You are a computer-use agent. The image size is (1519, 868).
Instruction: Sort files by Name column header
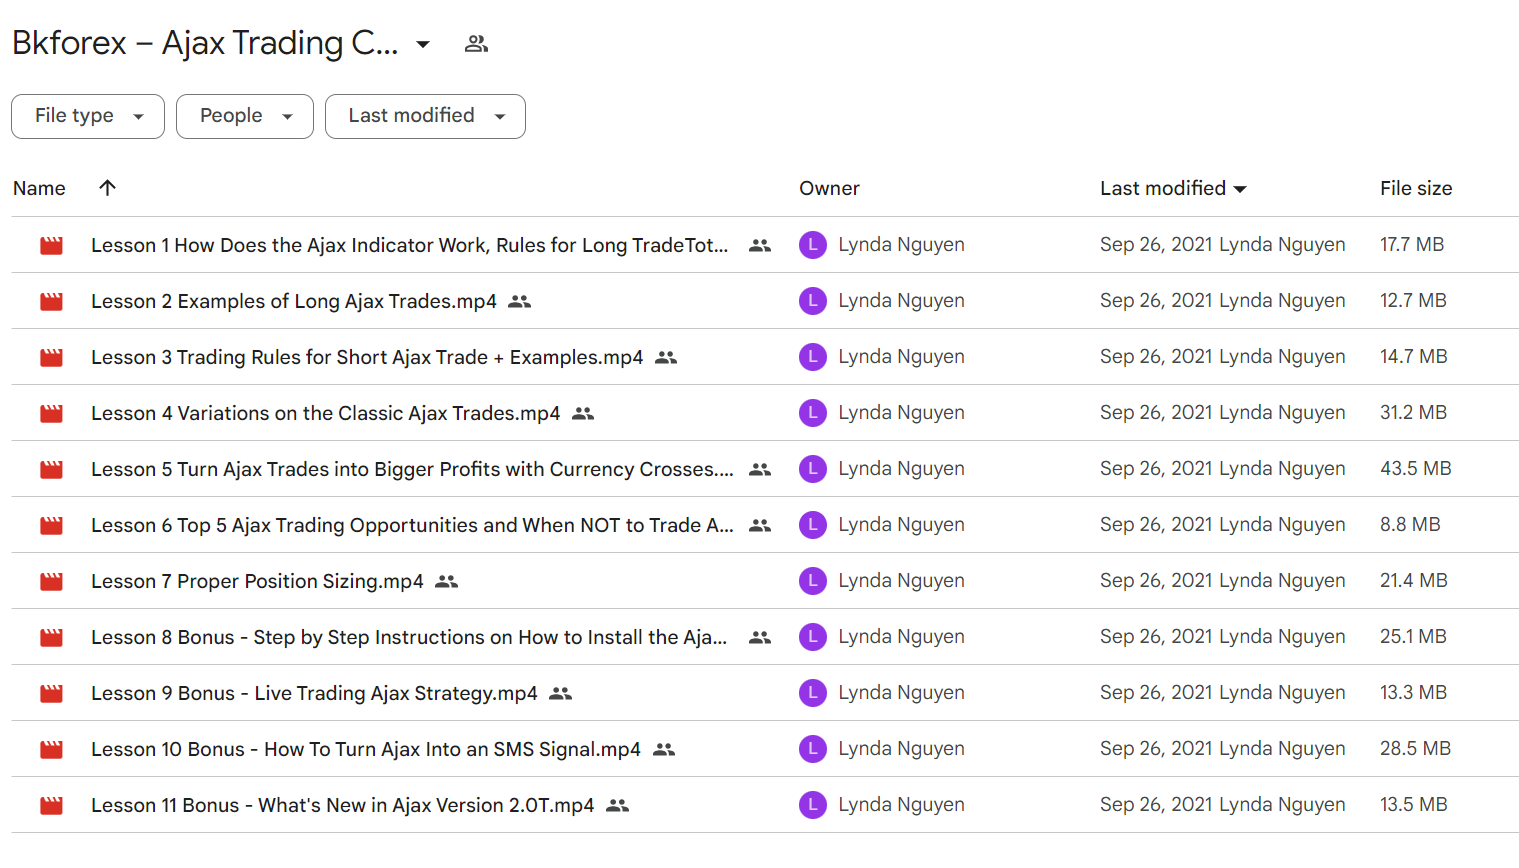click(x=39, y=188)
